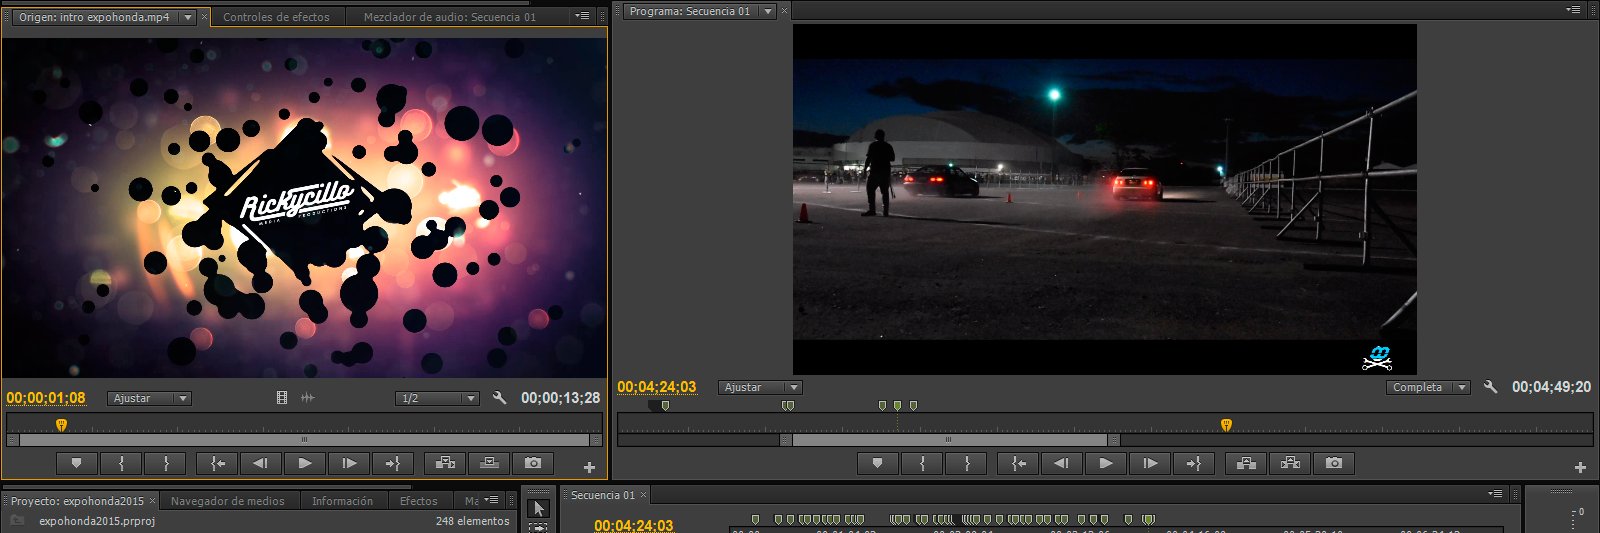Screen dimensions: 1600x533
Task: Step back one frame in Program monitor
Action: click(1062, 463)
